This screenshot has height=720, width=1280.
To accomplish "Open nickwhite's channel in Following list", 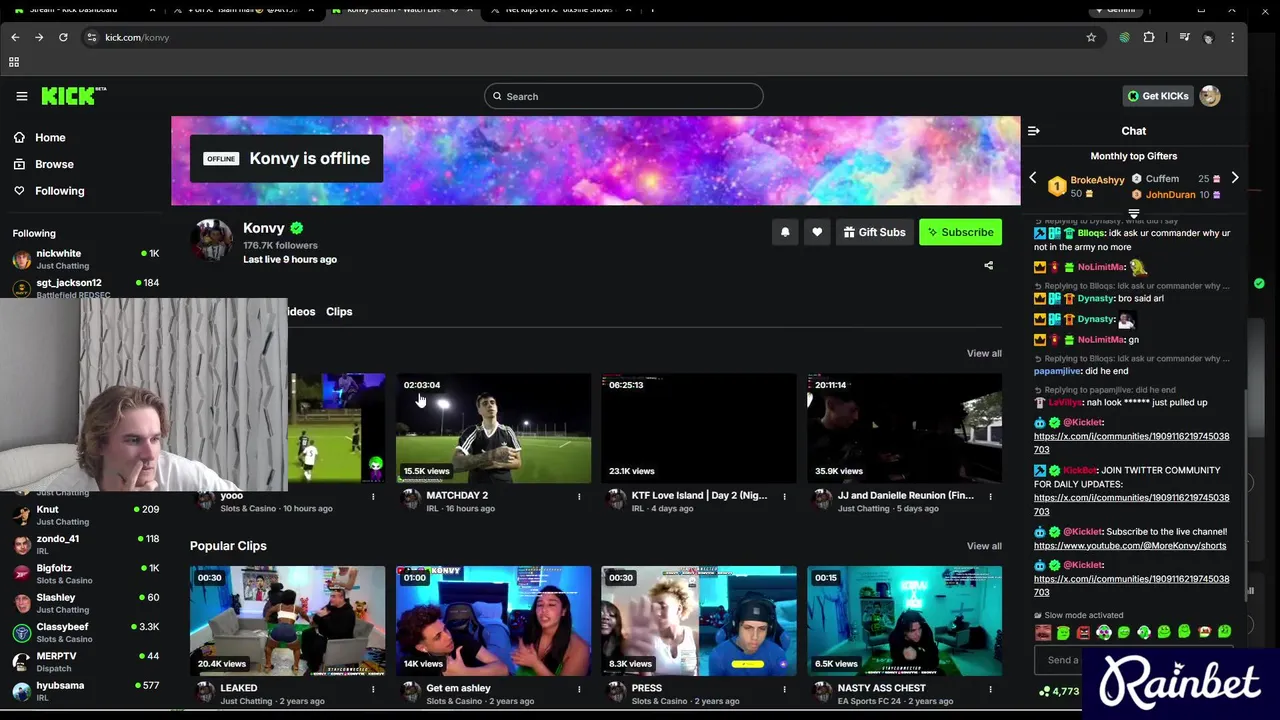I will [85, 259].
